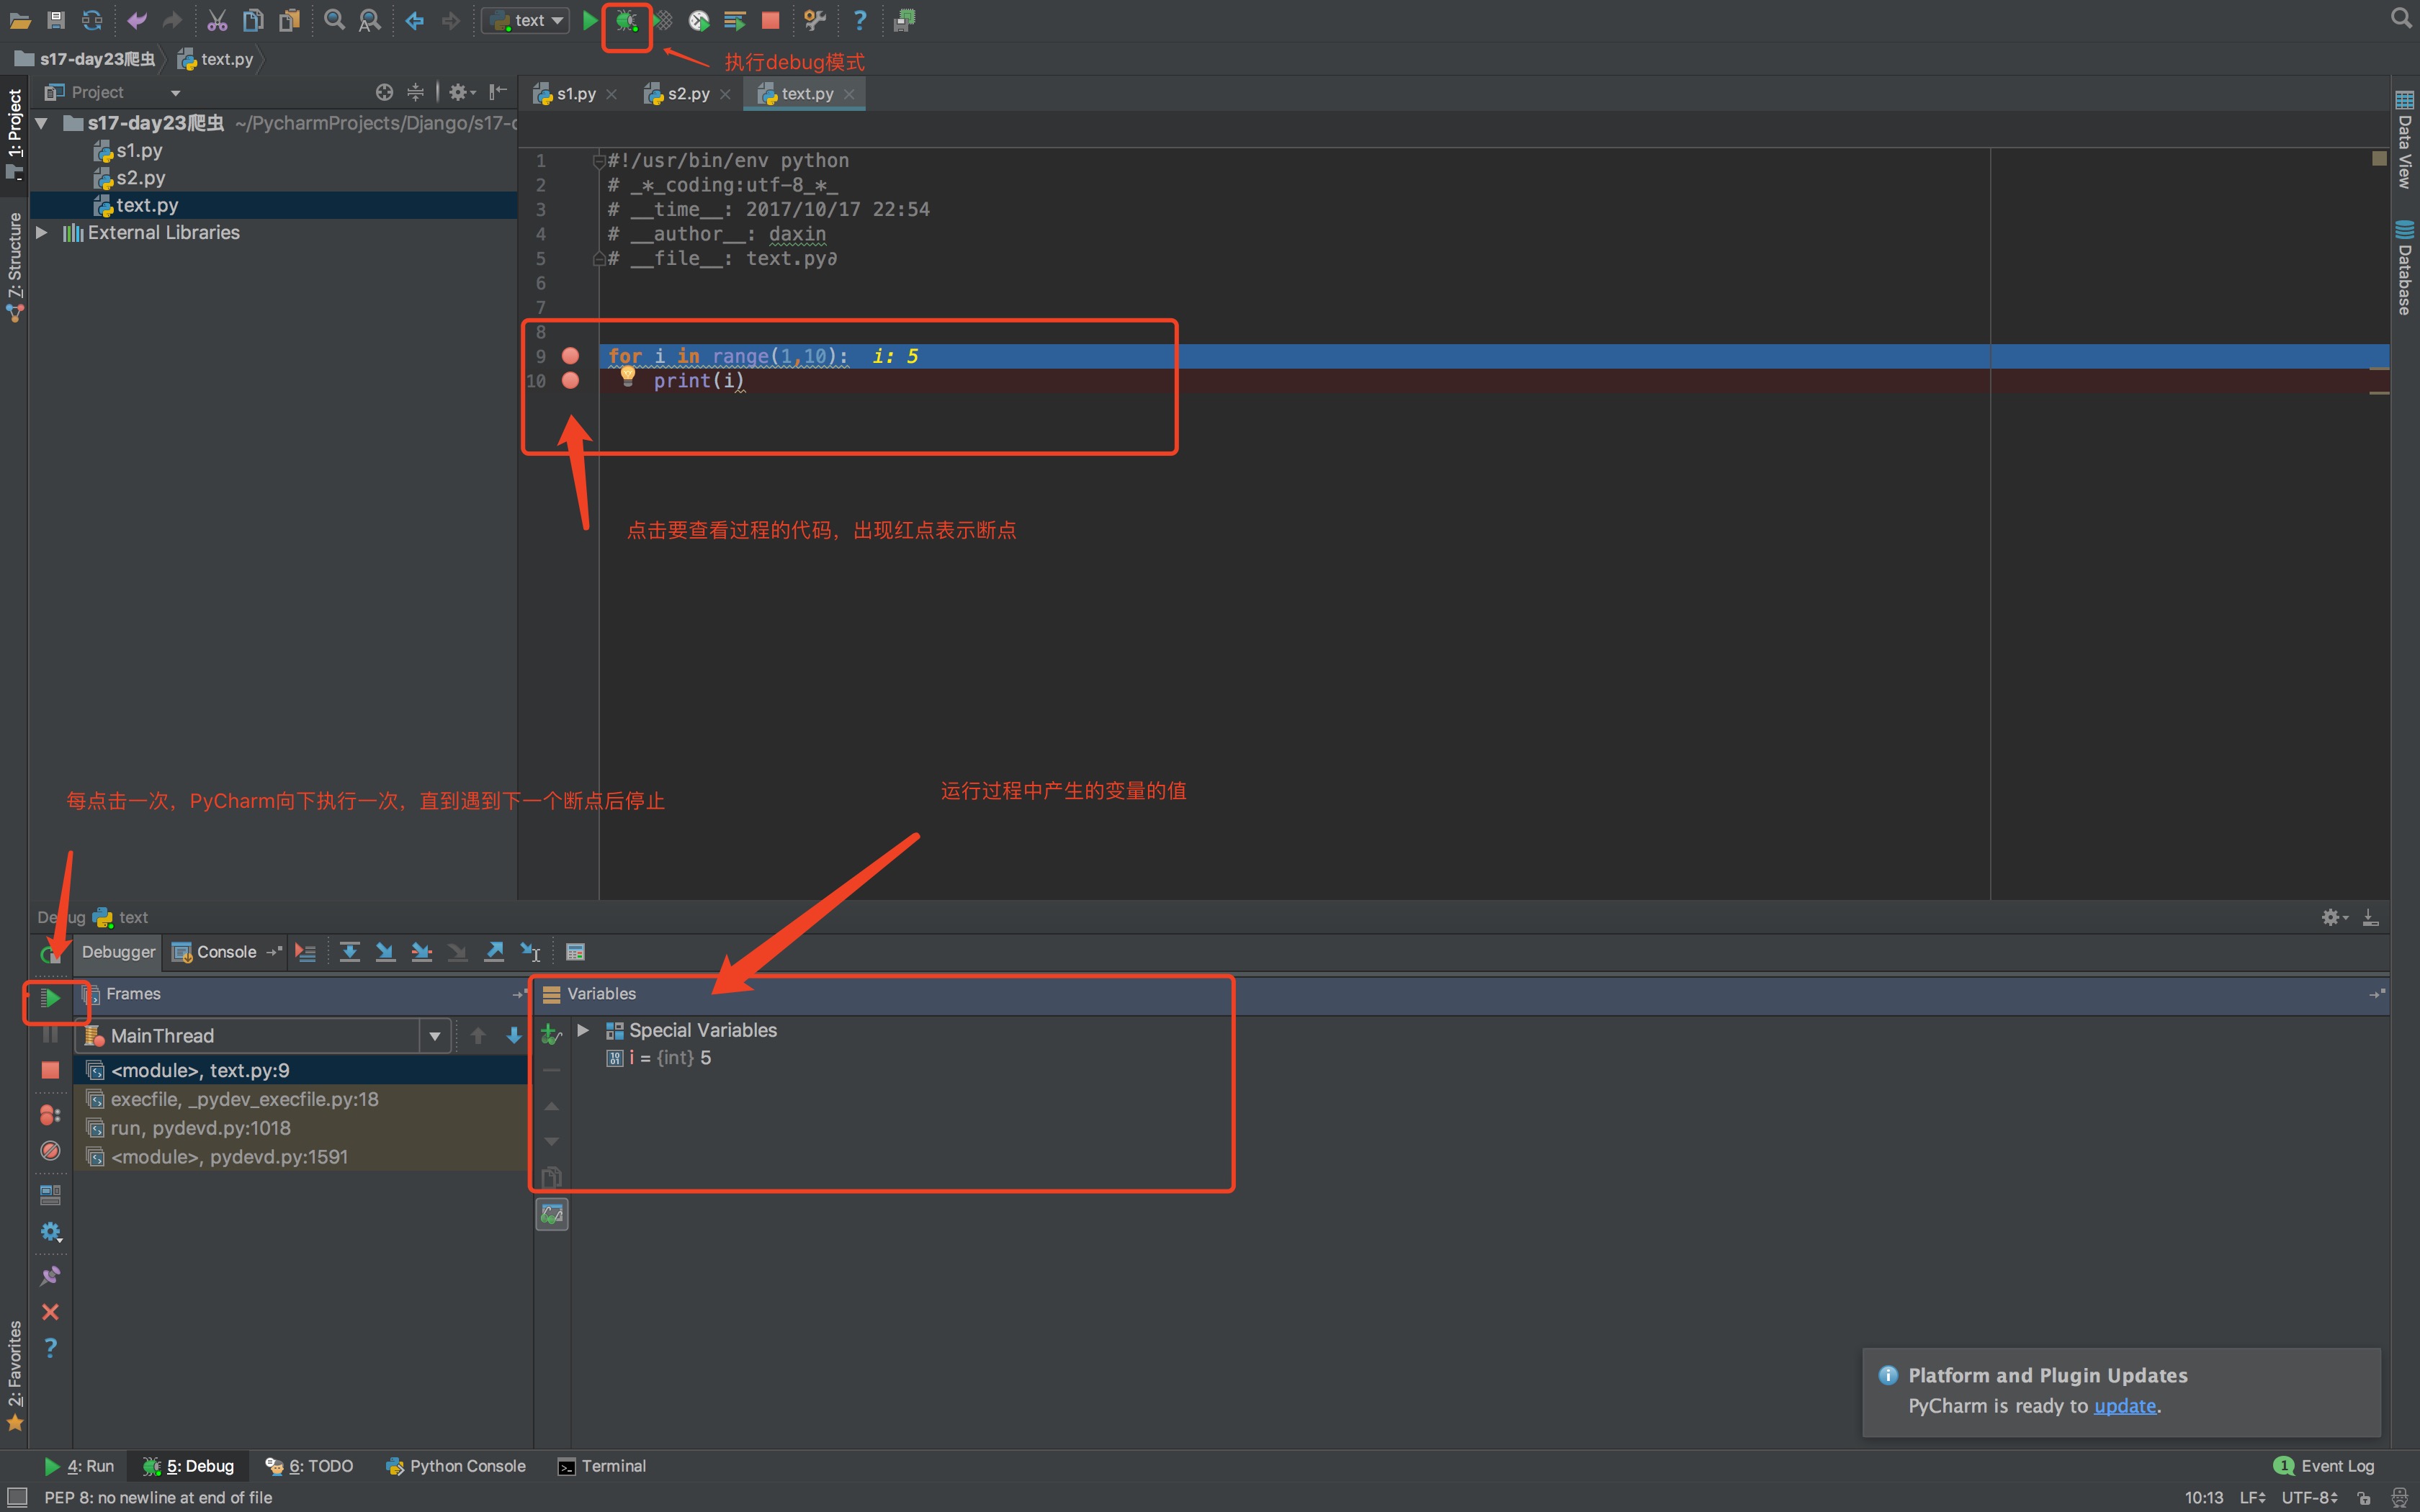The height and width of the screenshot is (1512, 2420).
Task: Click the Synchronize icon in toolbar
Action: coord(92,20)
